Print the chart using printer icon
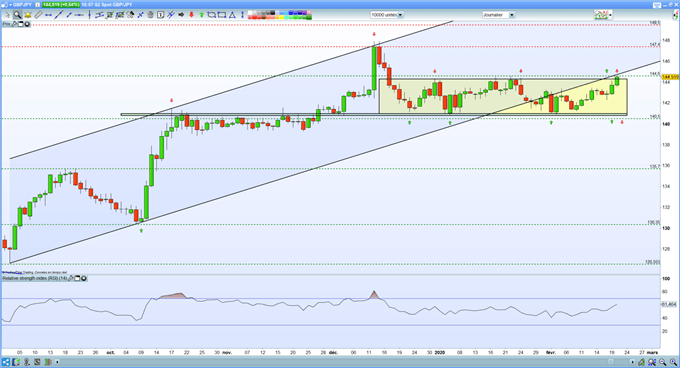The height and width of the screenshot is (368, 680). [x=657, y=5]
